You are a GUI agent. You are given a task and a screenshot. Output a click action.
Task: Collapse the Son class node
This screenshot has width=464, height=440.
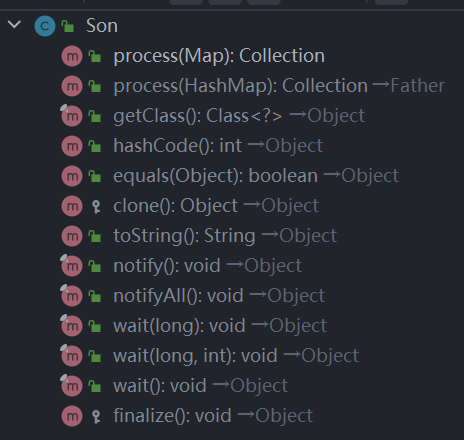click(14, 24)
